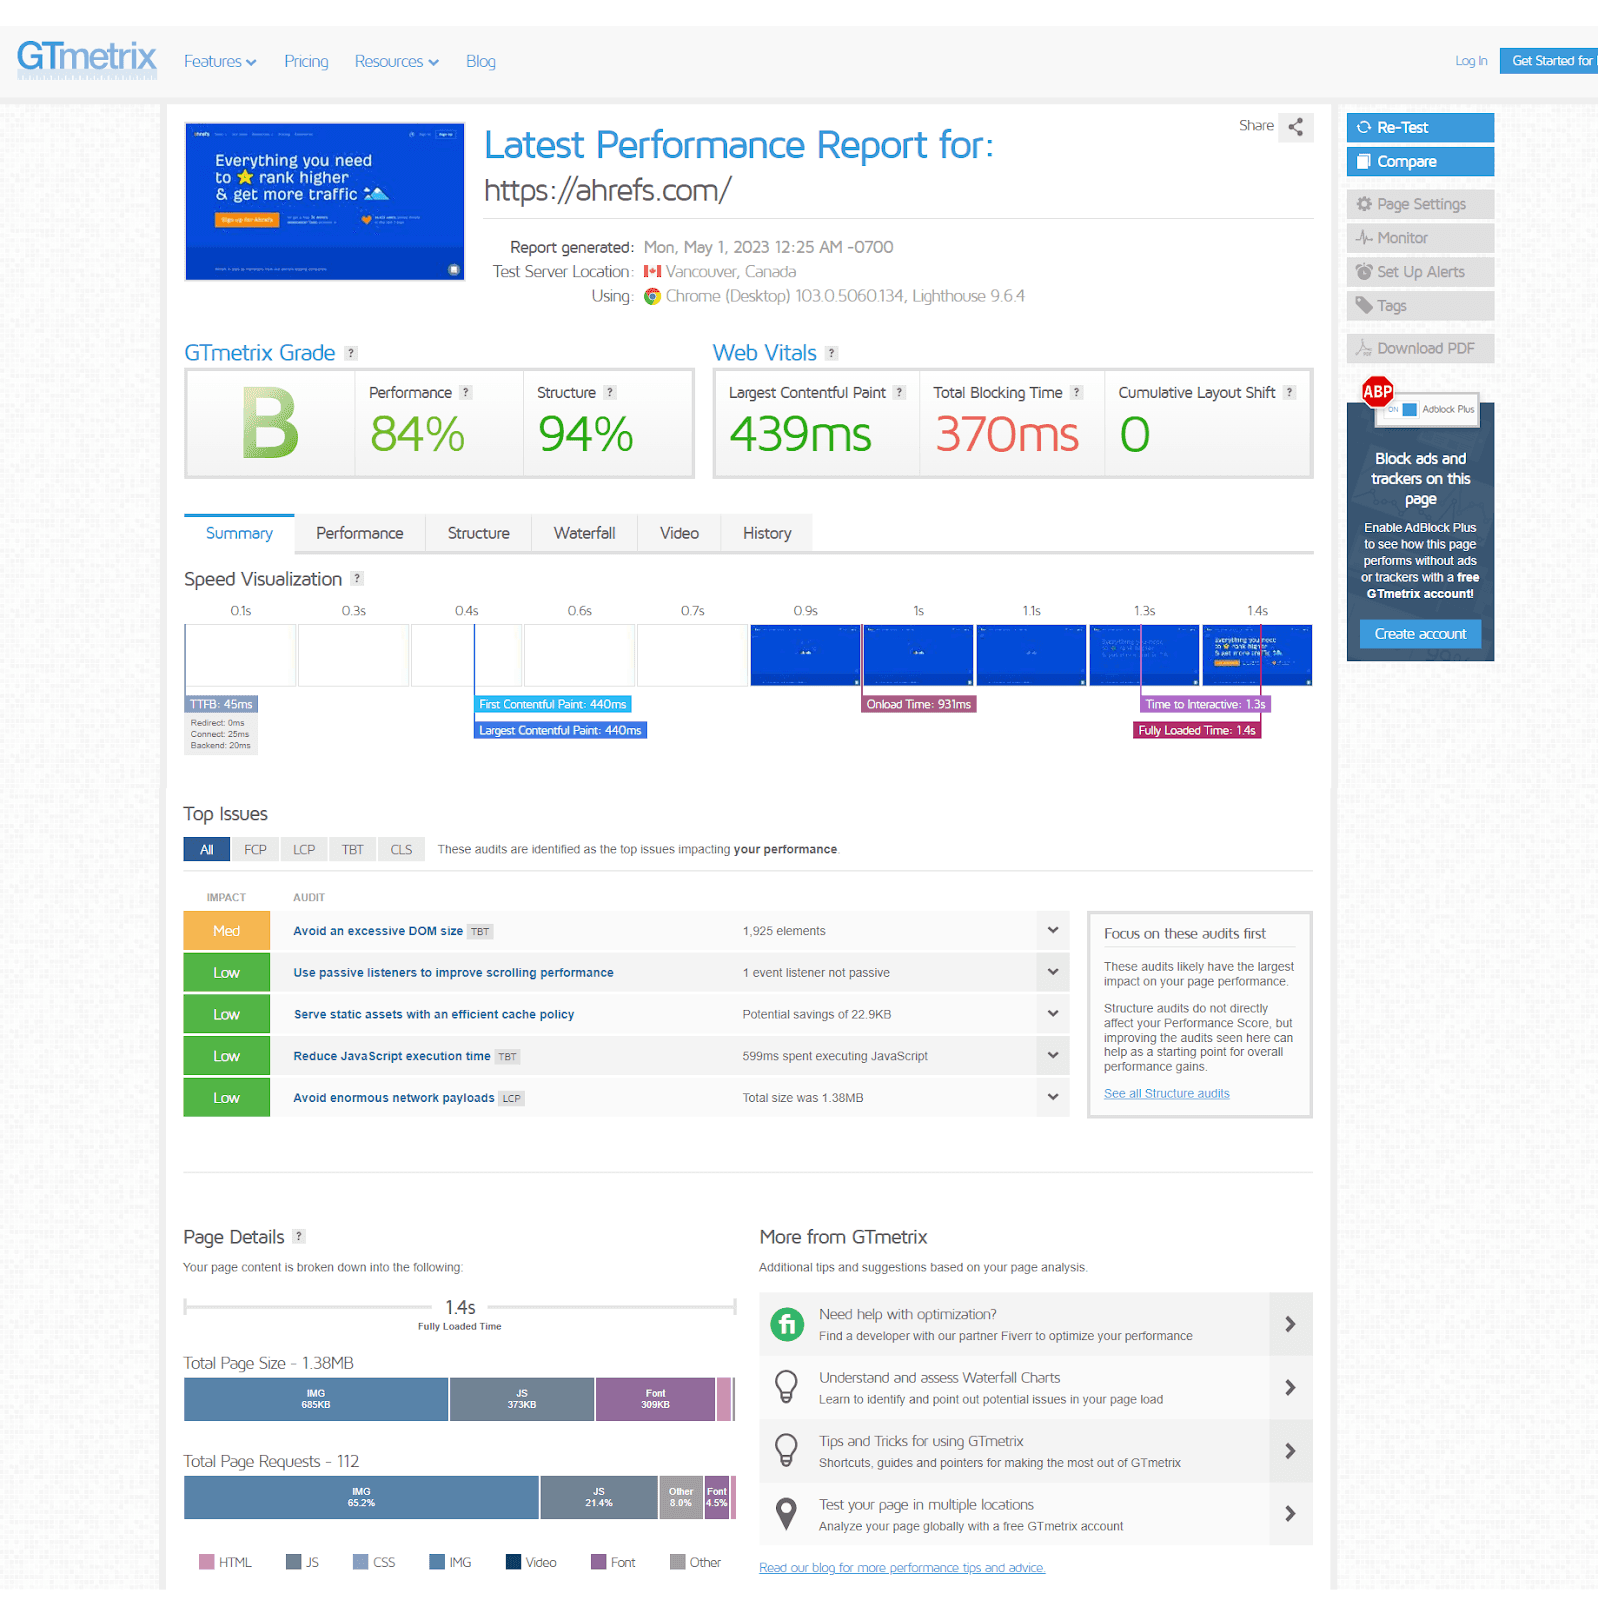Click the Pricing nav link

pyautogui.click(x=306, y=62)
